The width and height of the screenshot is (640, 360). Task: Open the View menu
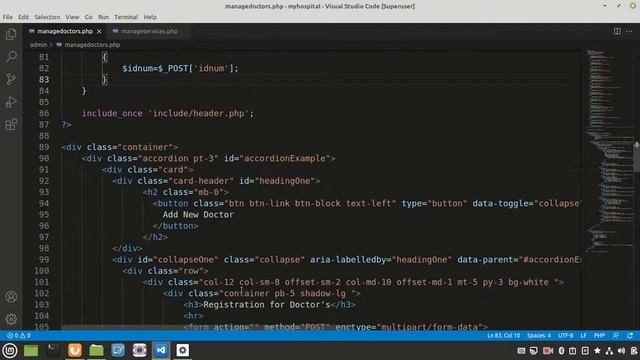click(72, 17)
